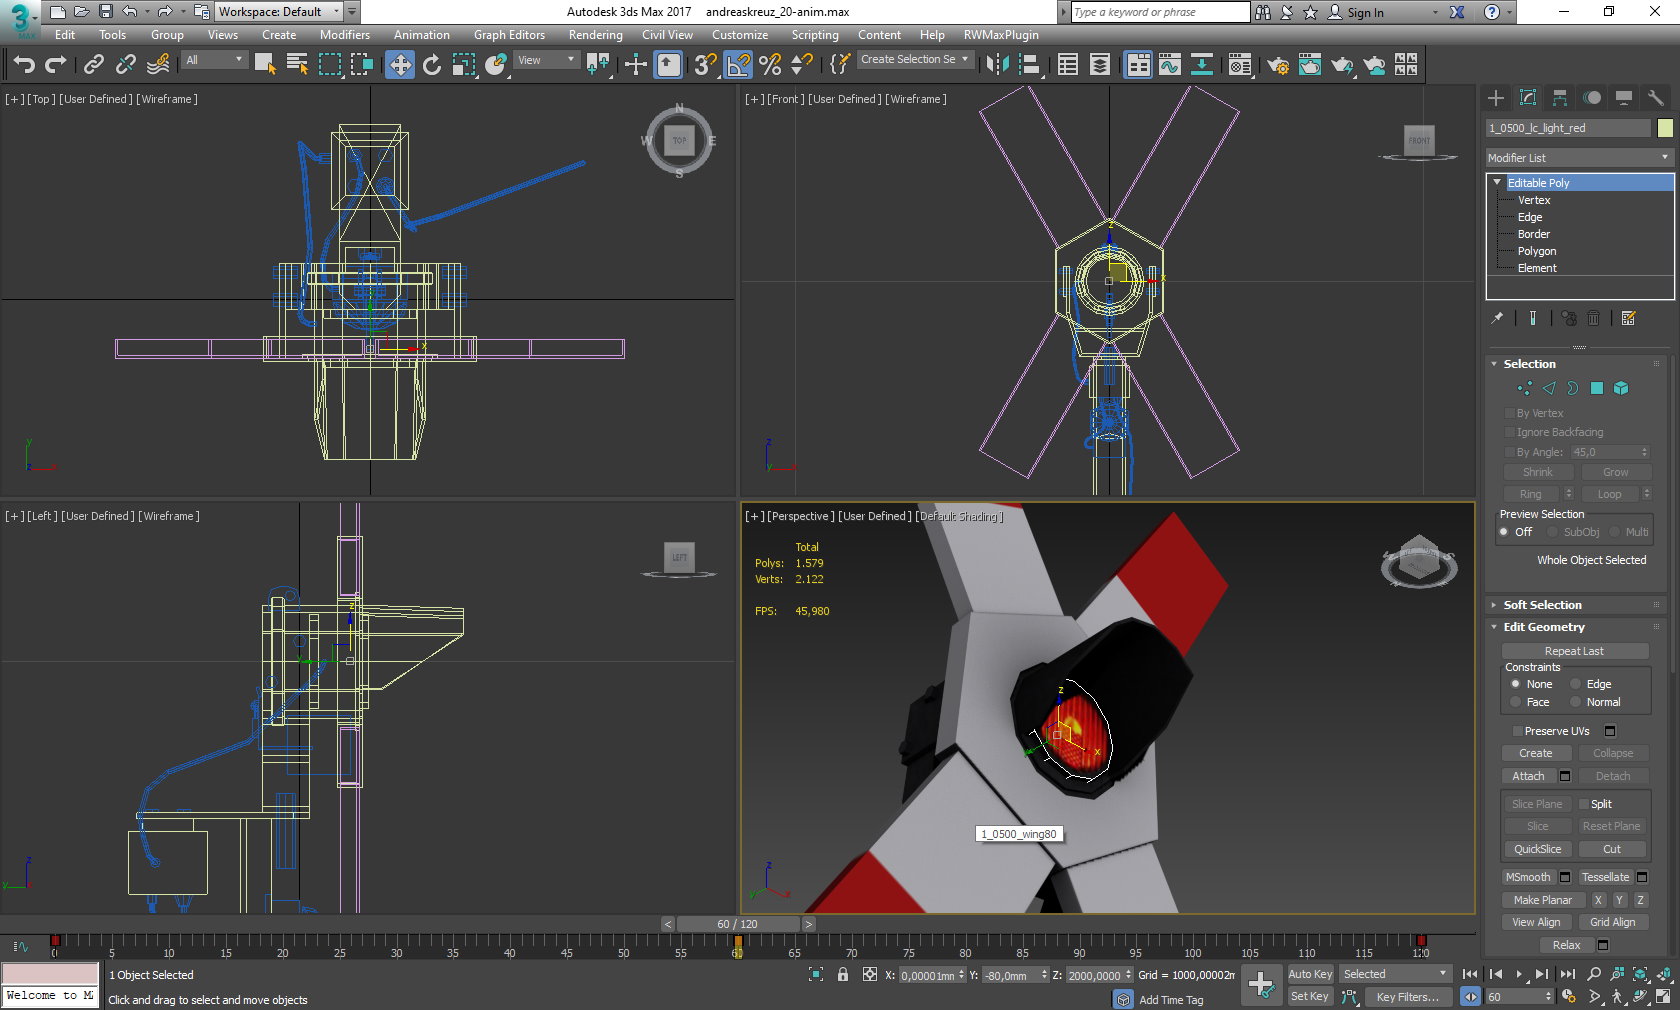Click the Mirror tool in main toolbar

pyautogui.click(x=997, y=65)
